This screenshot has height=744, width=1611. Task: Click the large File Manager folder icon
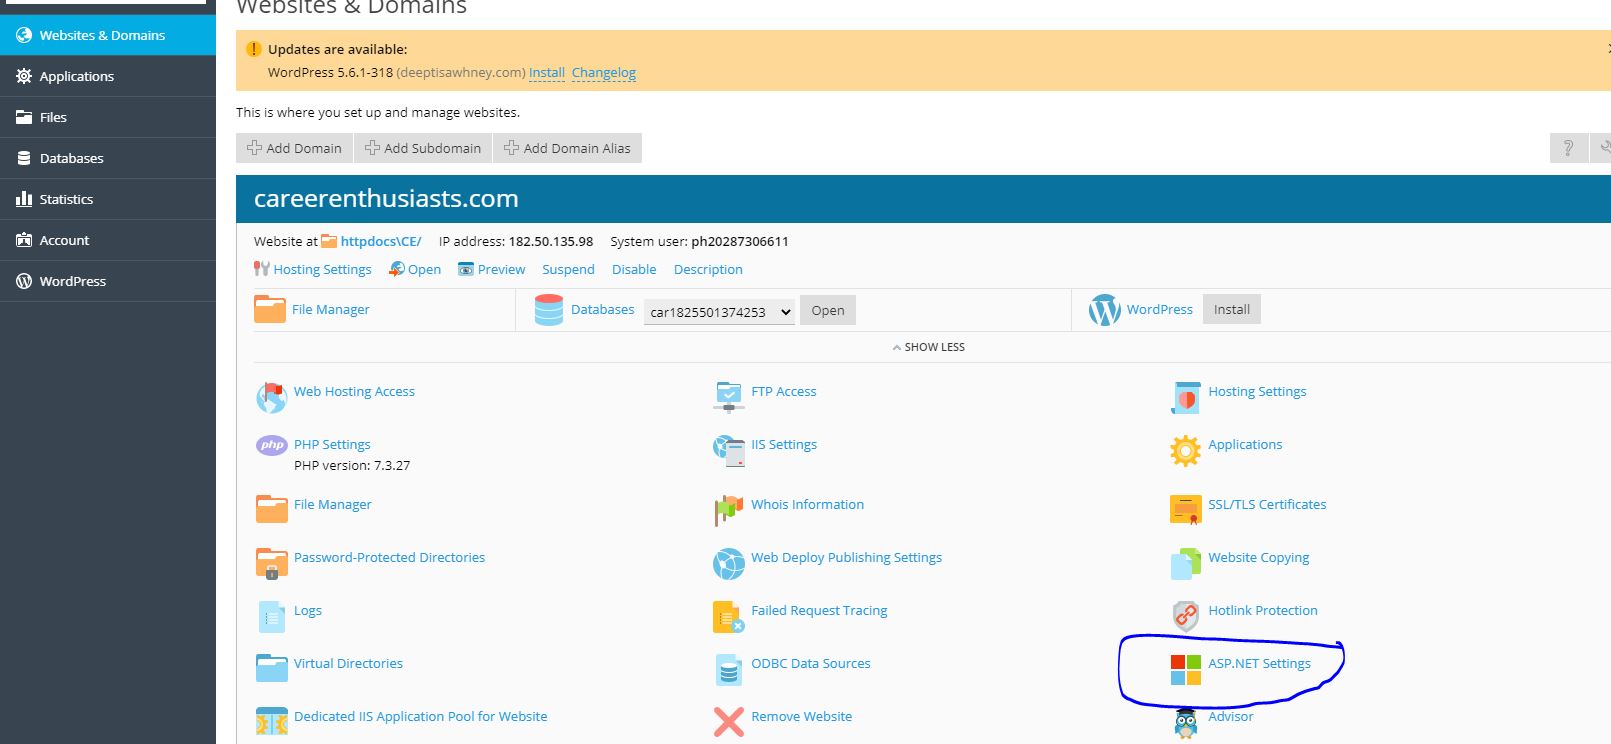(x=270, y=309)
